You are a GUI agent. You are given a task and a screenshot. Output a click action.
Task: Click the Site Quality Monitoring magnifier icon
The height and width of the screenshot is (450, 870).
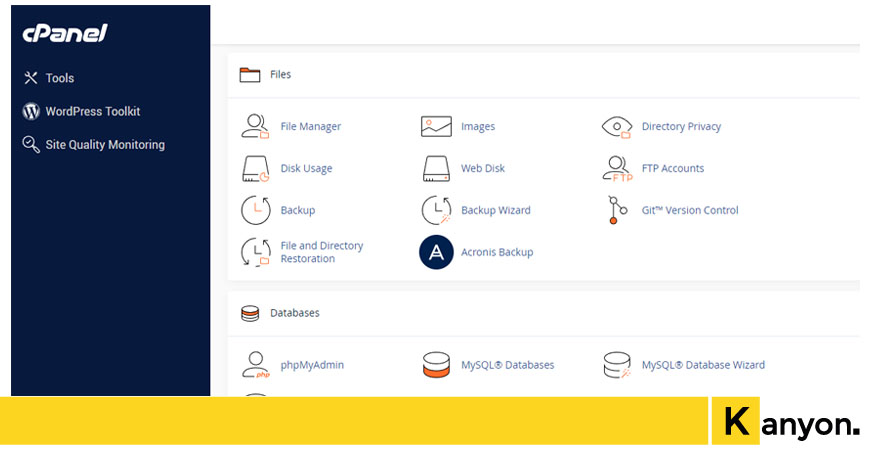(31, 144)
